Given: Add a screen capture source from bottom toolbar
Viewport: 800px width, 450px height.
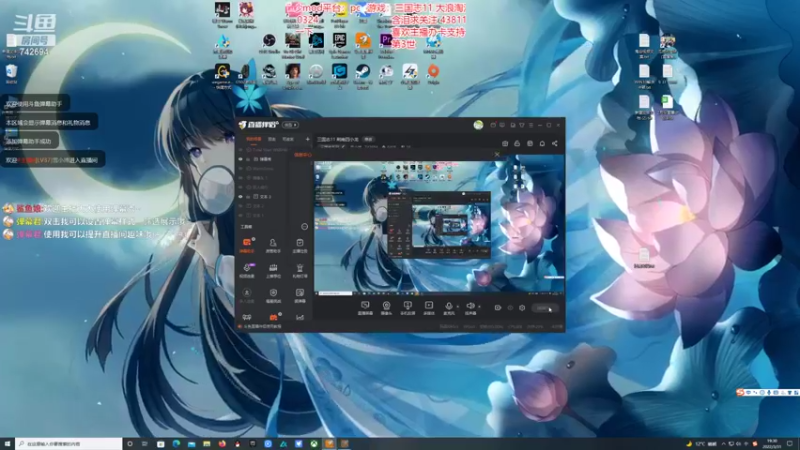Looking at the screenshot, I should click(365, 308).
